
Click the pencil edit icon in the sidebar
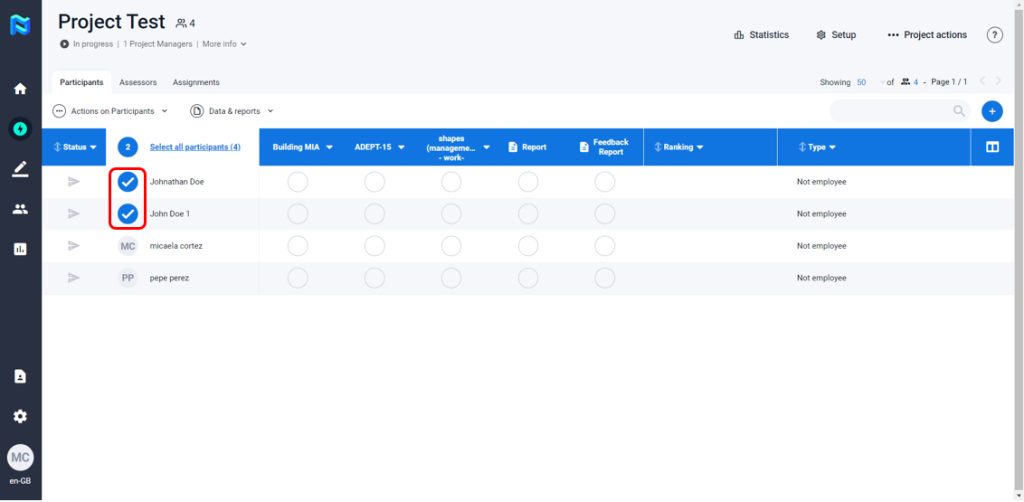(20, 169)
